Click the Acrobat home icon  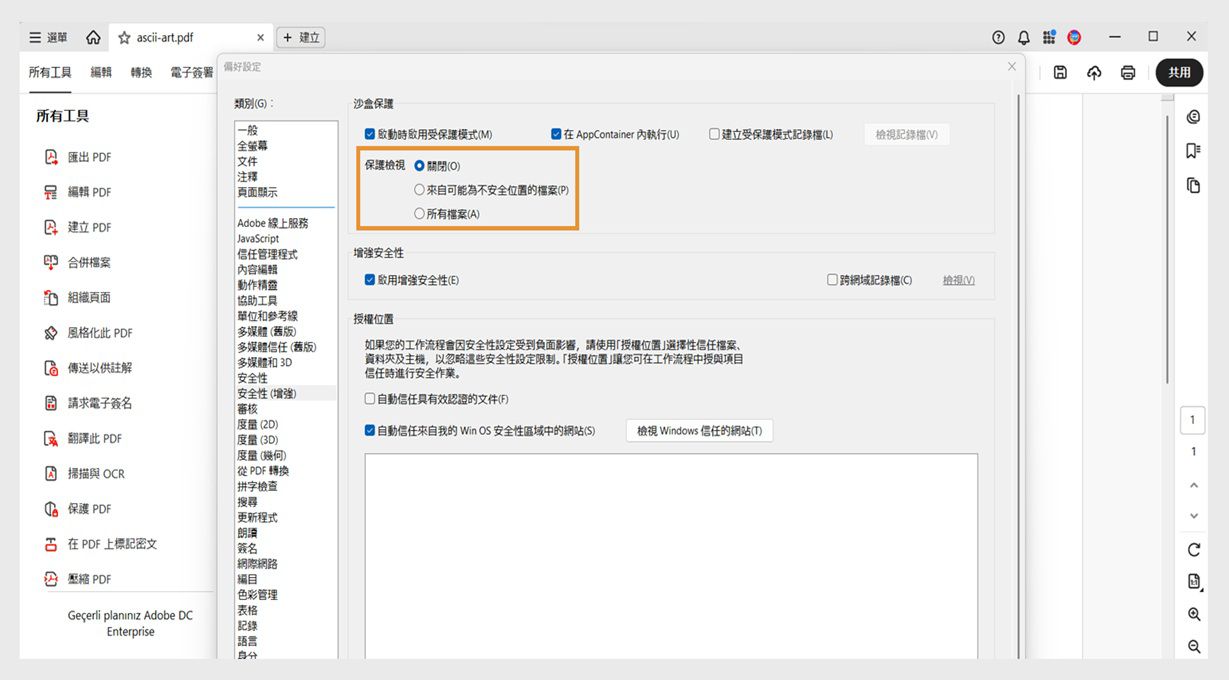pyautogui.click(x=94, y=37)
